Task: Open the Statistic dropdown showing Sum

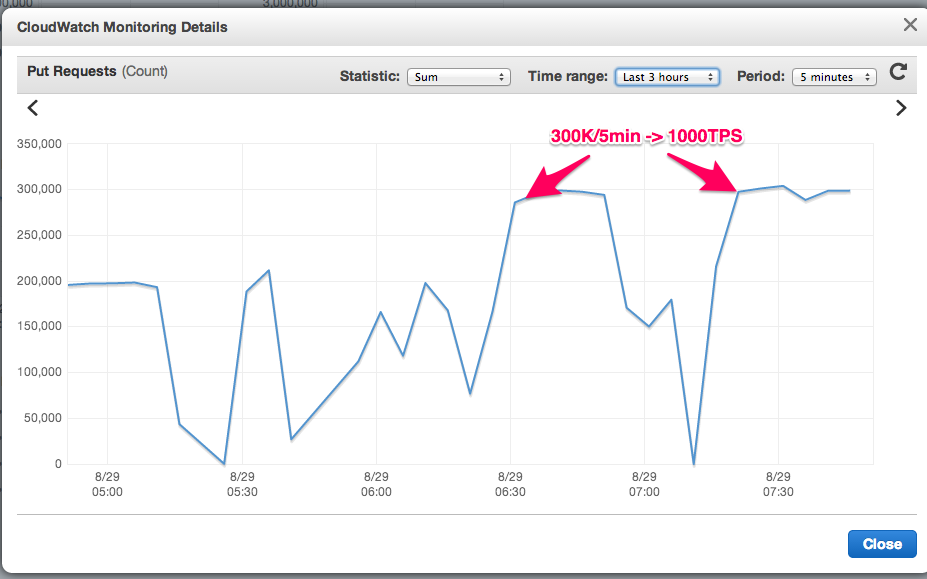Action: [459, 77]
